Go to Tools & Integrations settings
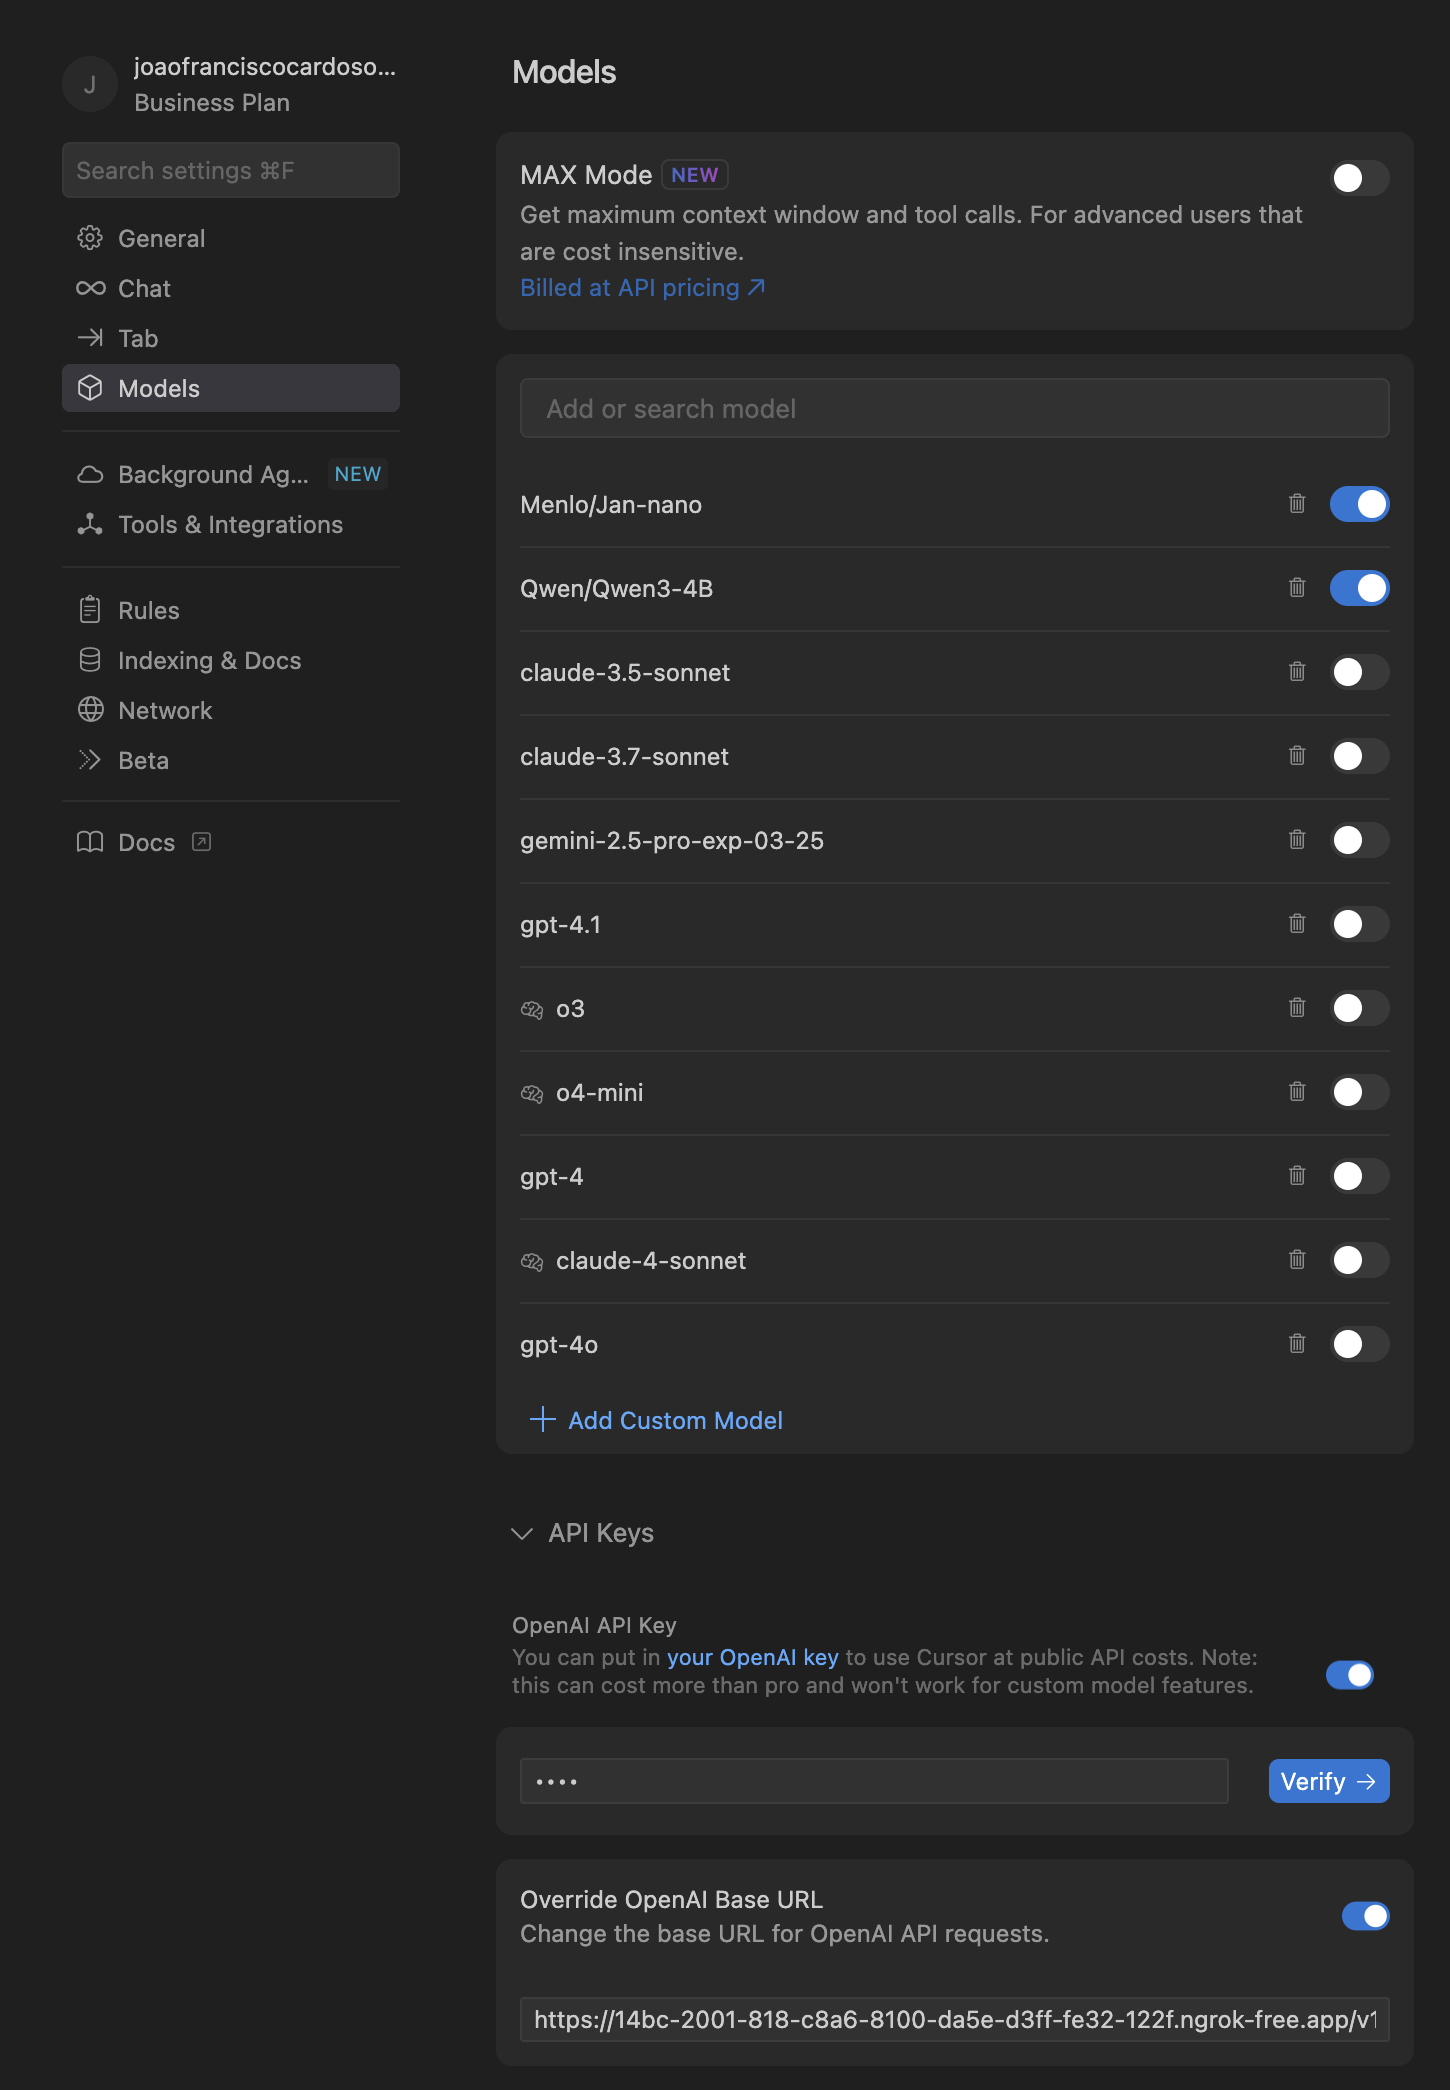The height and width of the screenshot is (2090, 1450). point(230,524)
